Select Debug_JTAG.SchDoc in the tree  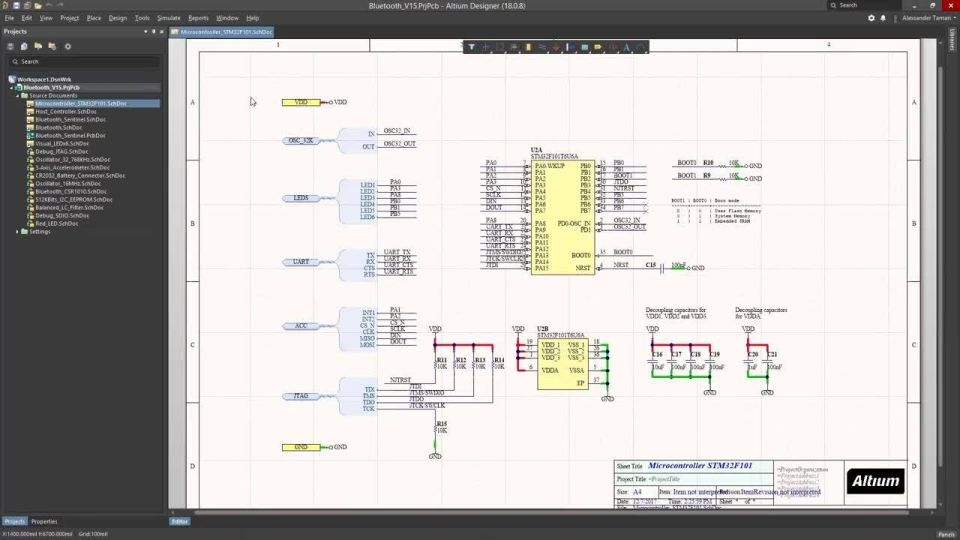(x=61, y=151)
